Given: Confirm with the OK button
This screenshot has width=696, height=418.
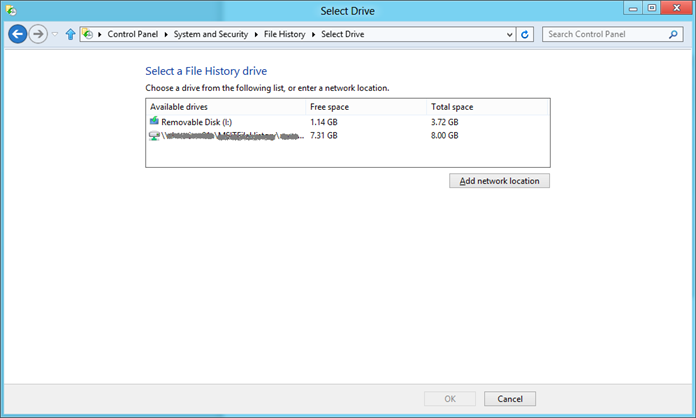Looking at the screenshot, I should (x=450, y=398).
